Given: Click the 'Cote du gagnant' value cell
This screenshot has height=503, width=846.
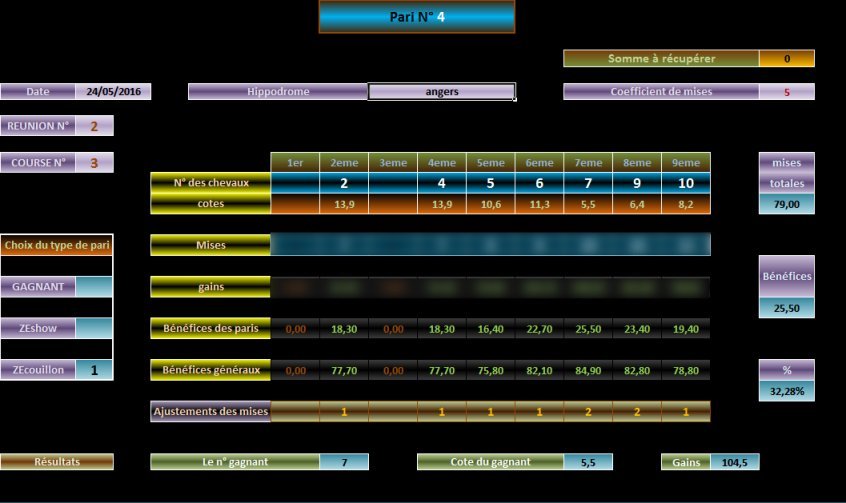Looking at the screenshot, I should point(588,462).
